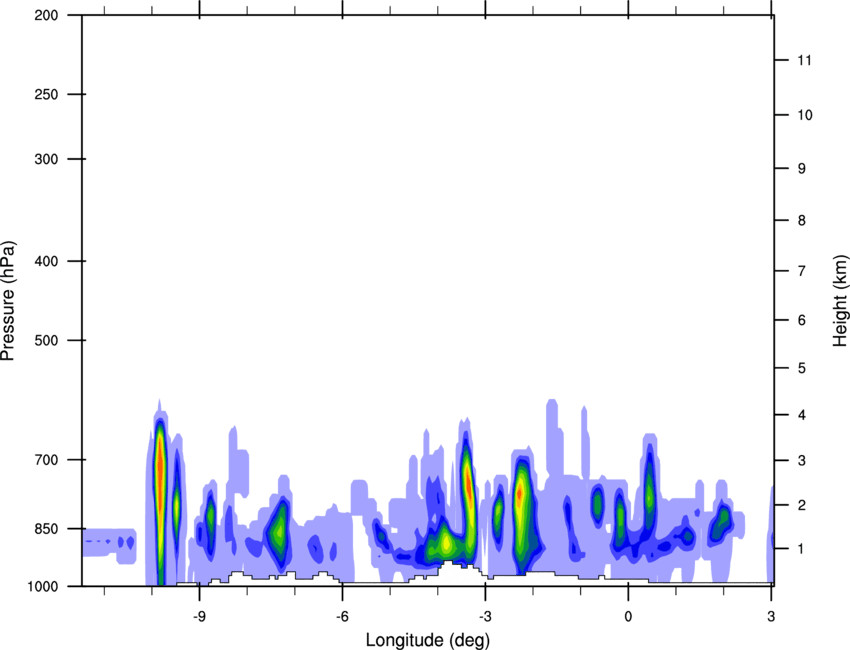Click the 2 km height label
850x650 pixels.
(x=802, y=505)
